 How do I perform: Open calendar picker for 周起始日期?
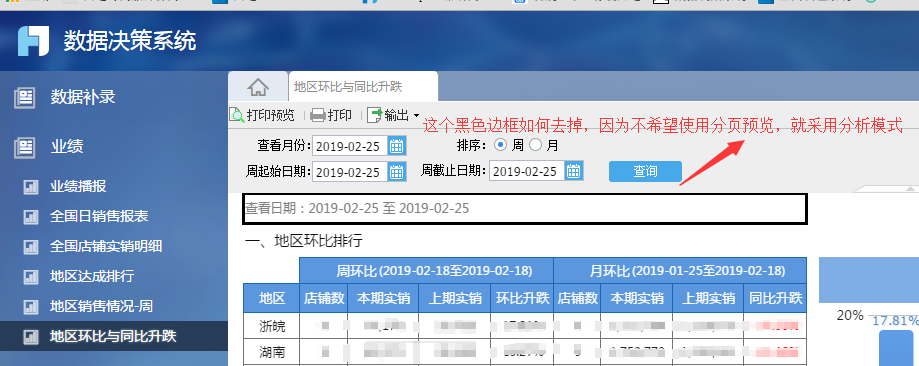click(397, 172)
